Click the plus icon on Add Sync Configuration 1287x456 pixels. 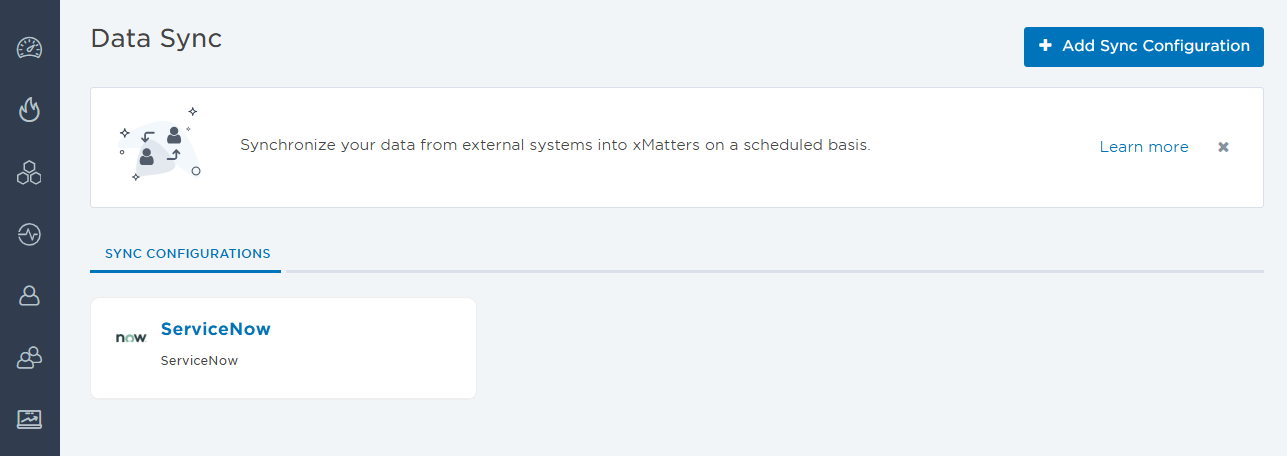1045,46
